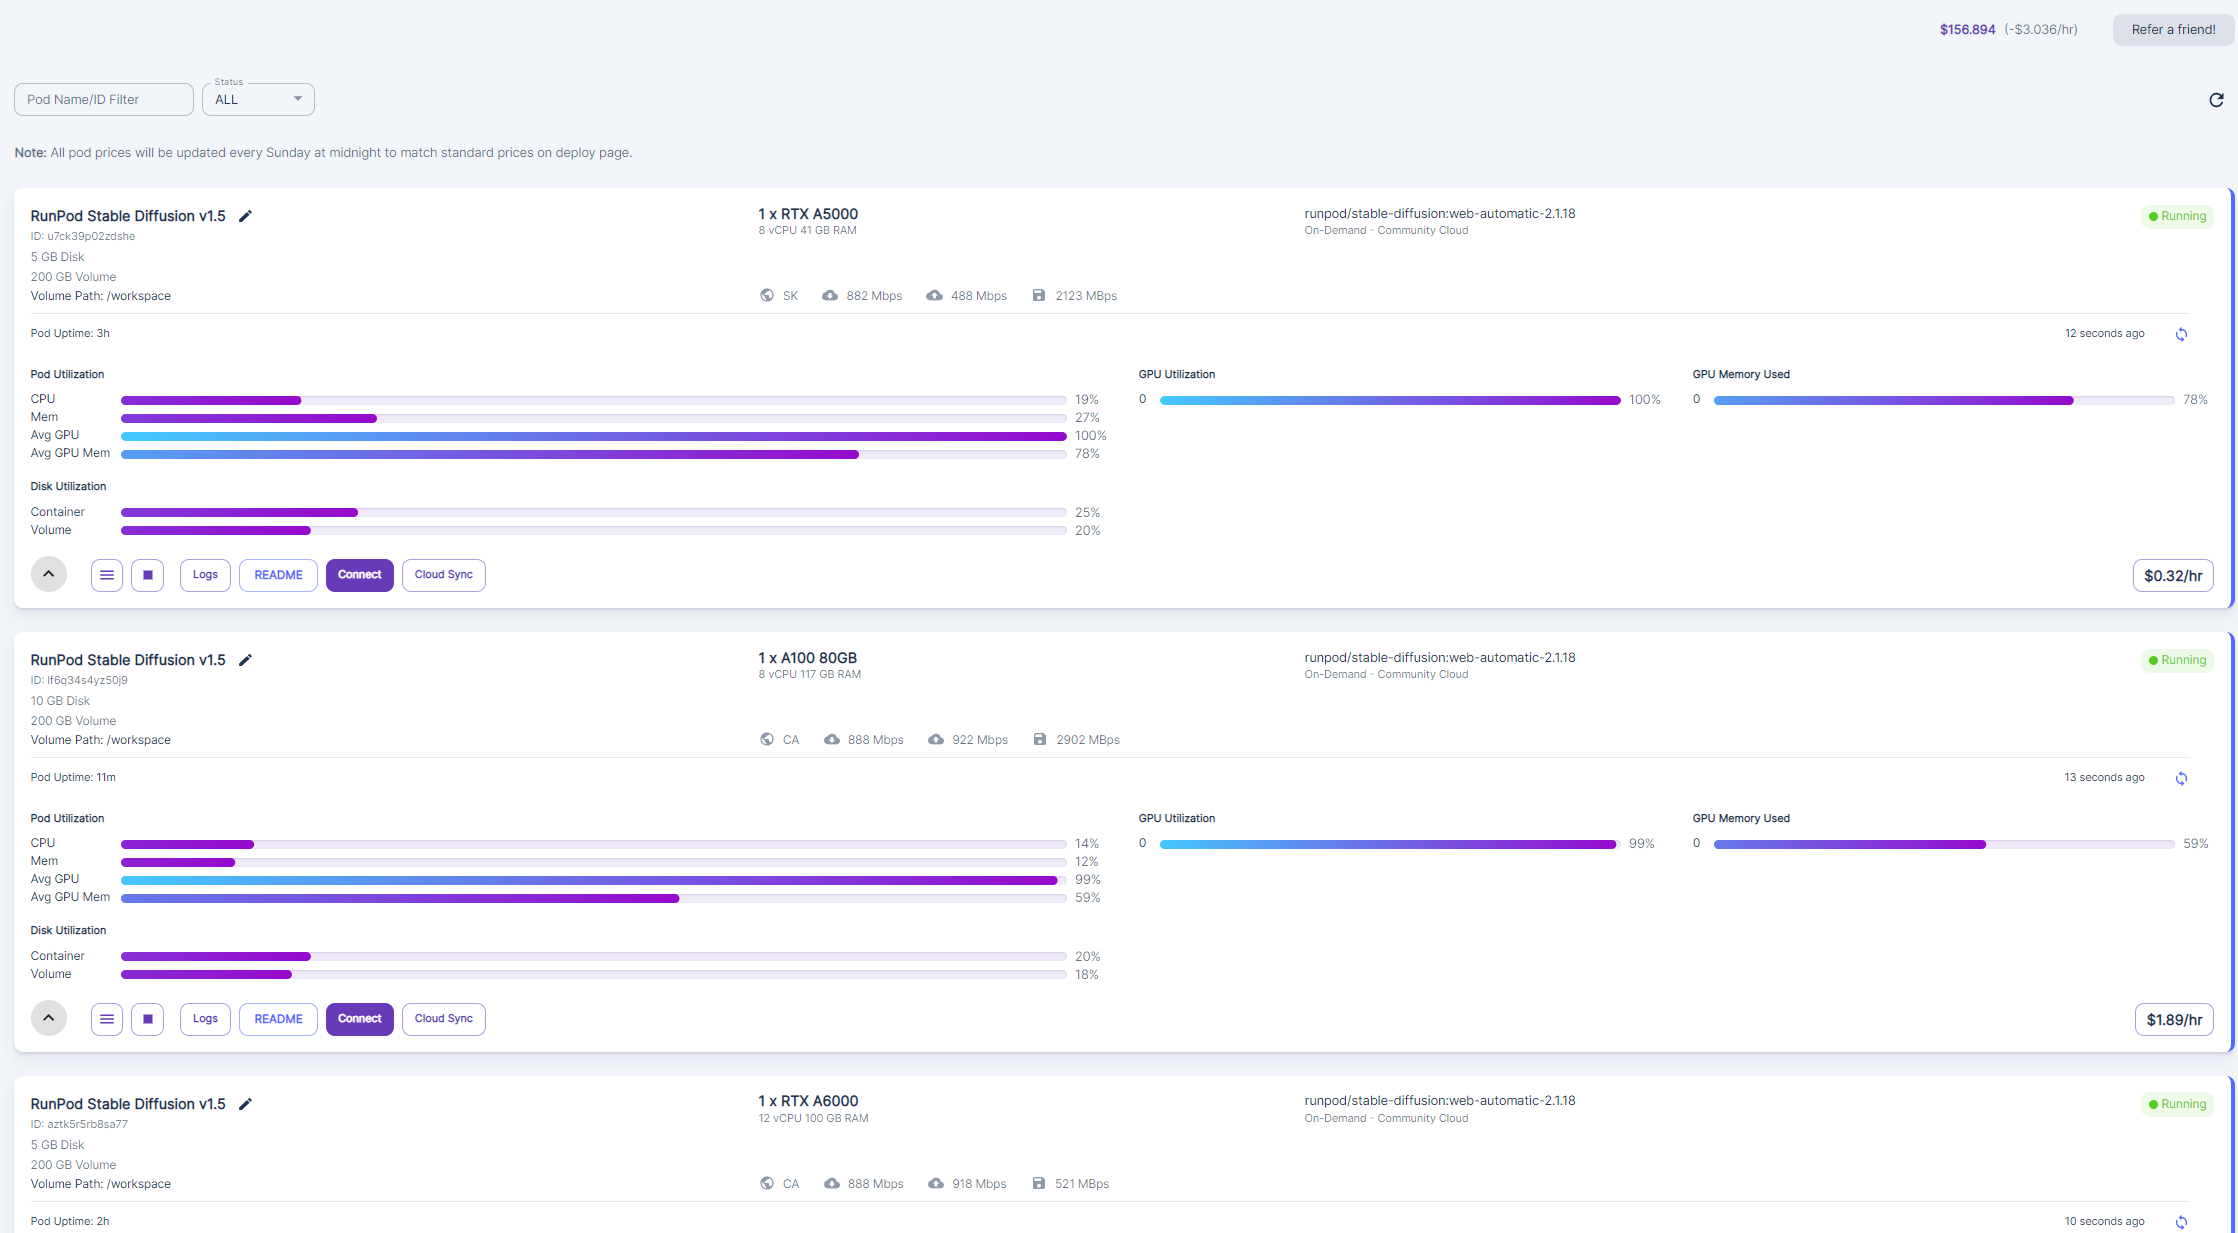Open README for the RTX A5000 pod
The height and width of the screenshot is (1233, 2238).
(x=278, y=575)
